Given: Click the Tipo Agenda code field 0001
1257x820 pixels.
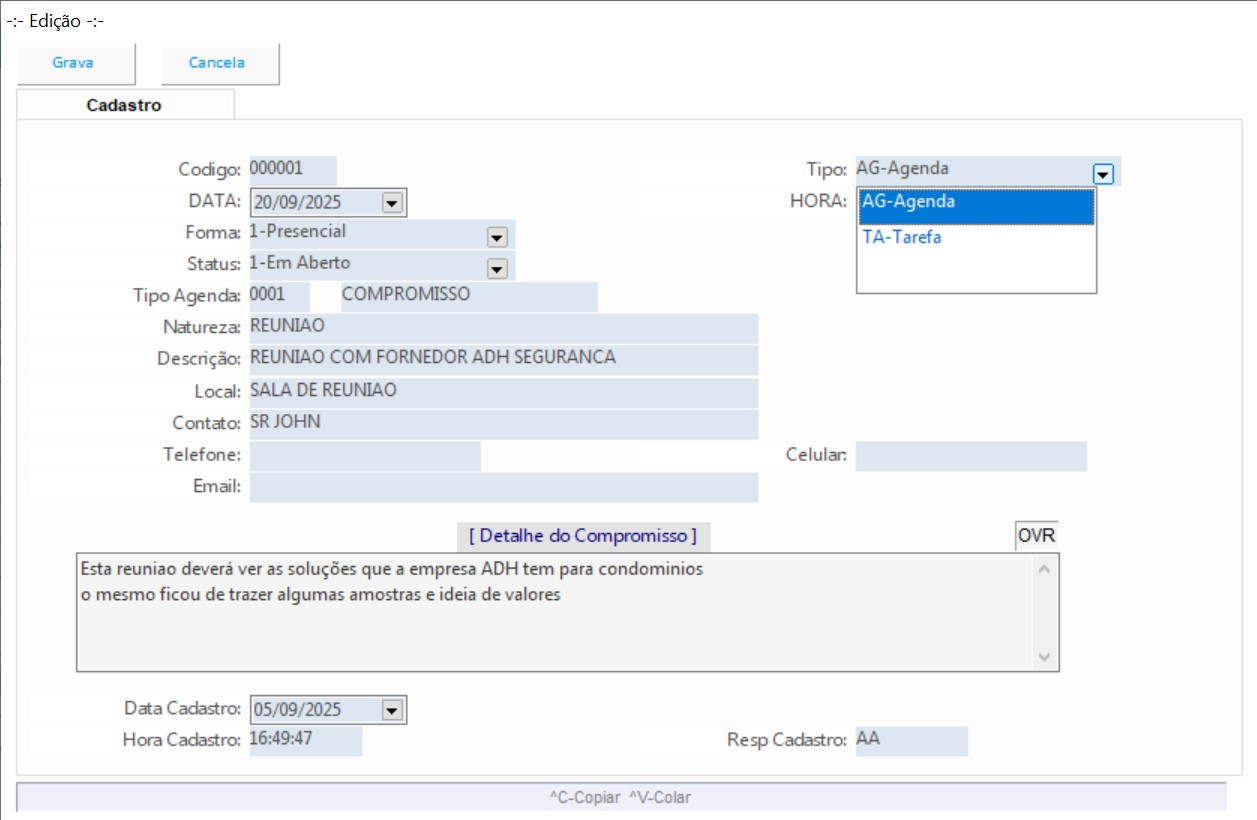Looking at the screenshot, I should pos(279,297).
